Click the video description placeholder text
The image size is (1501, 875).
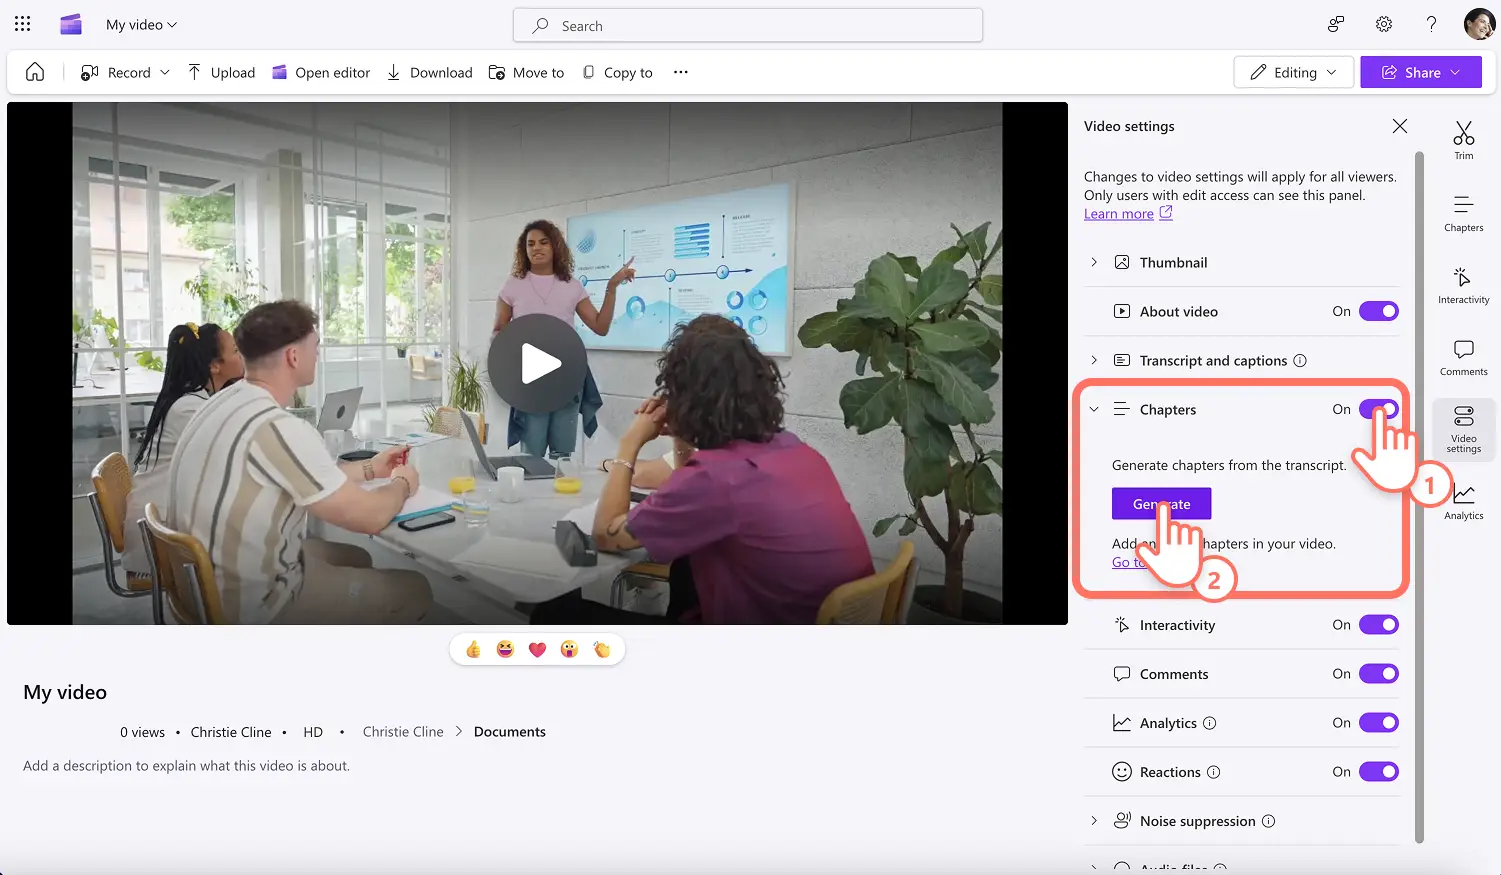point(187,766)
